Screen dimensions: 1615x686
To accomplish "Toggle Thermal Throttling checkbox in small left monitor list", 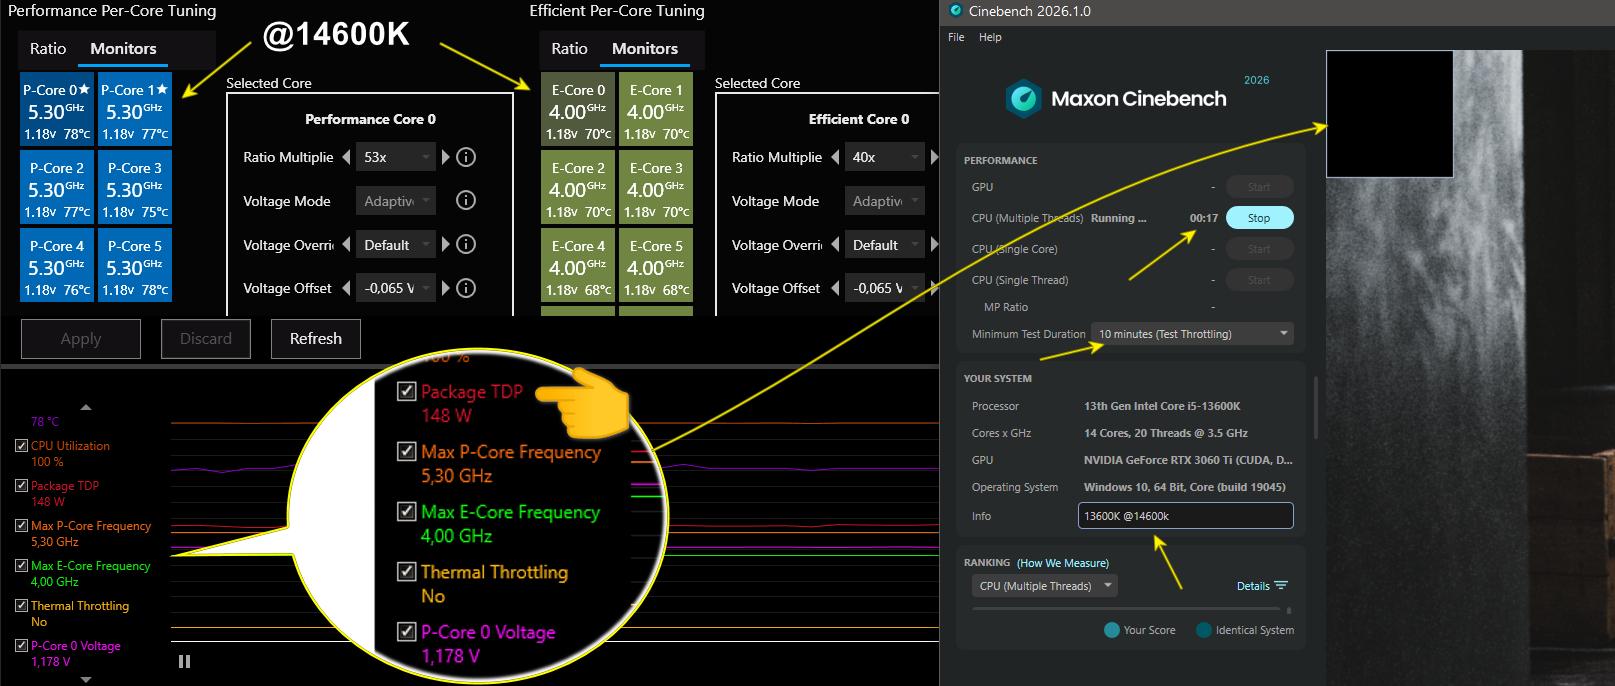I will pos(21,606).
